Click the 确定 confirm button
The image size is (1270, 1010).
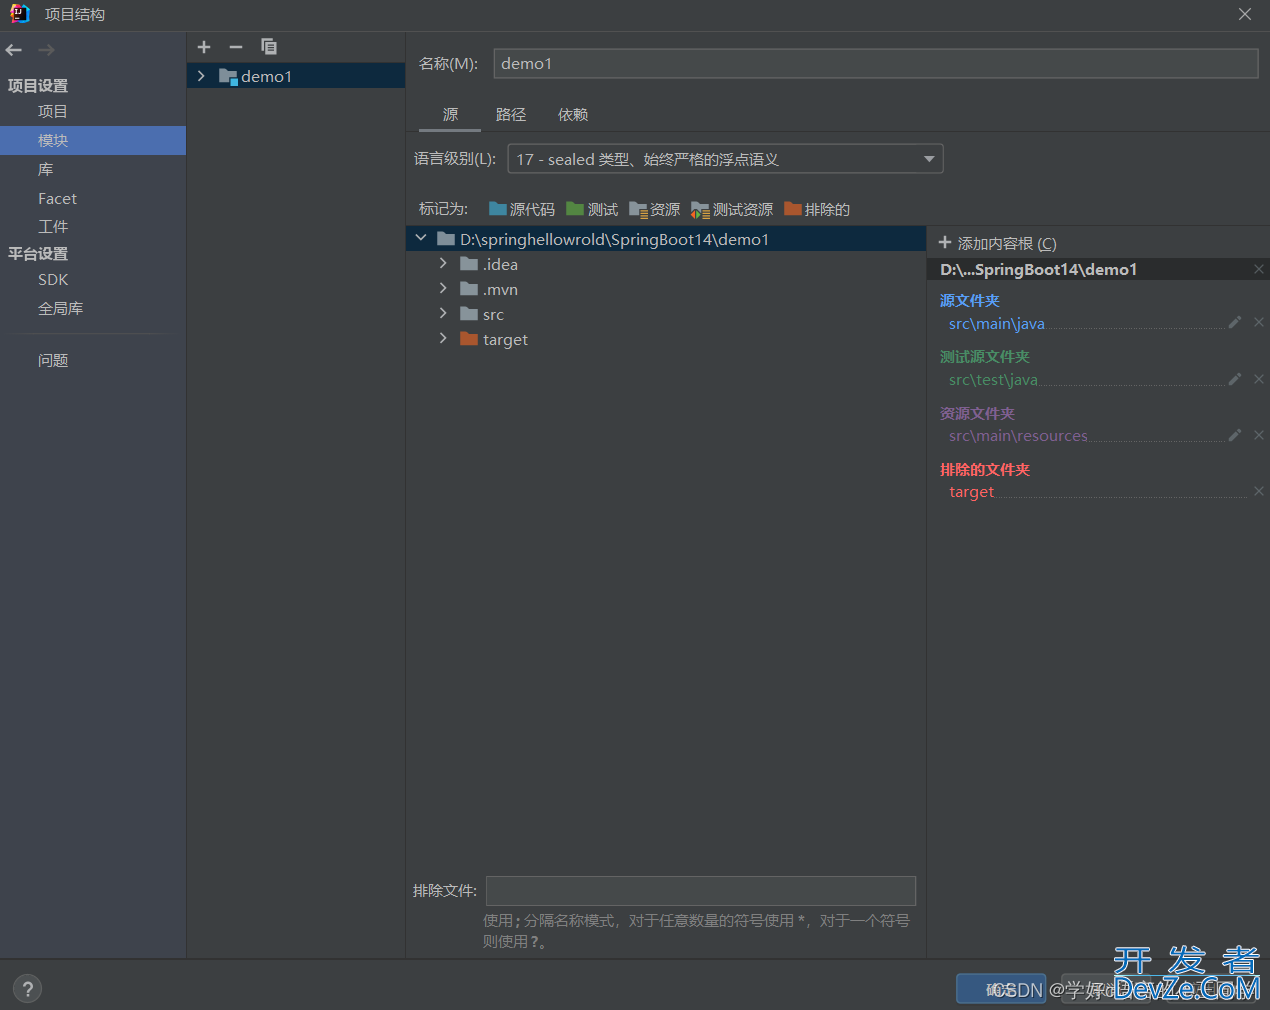pyautogui.click(x=1001, y=989)
